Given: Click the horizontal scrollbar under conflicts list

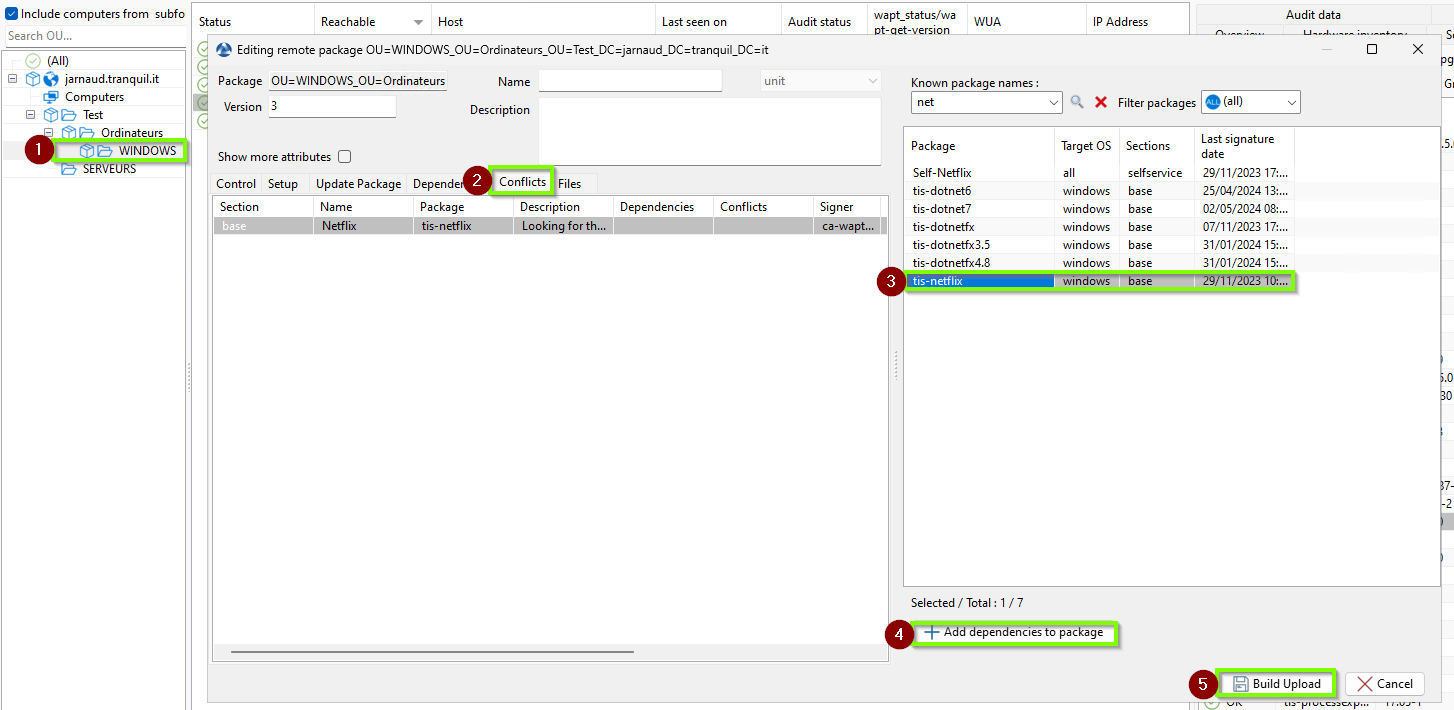Looking at the screenshot, I should (432, 652).
